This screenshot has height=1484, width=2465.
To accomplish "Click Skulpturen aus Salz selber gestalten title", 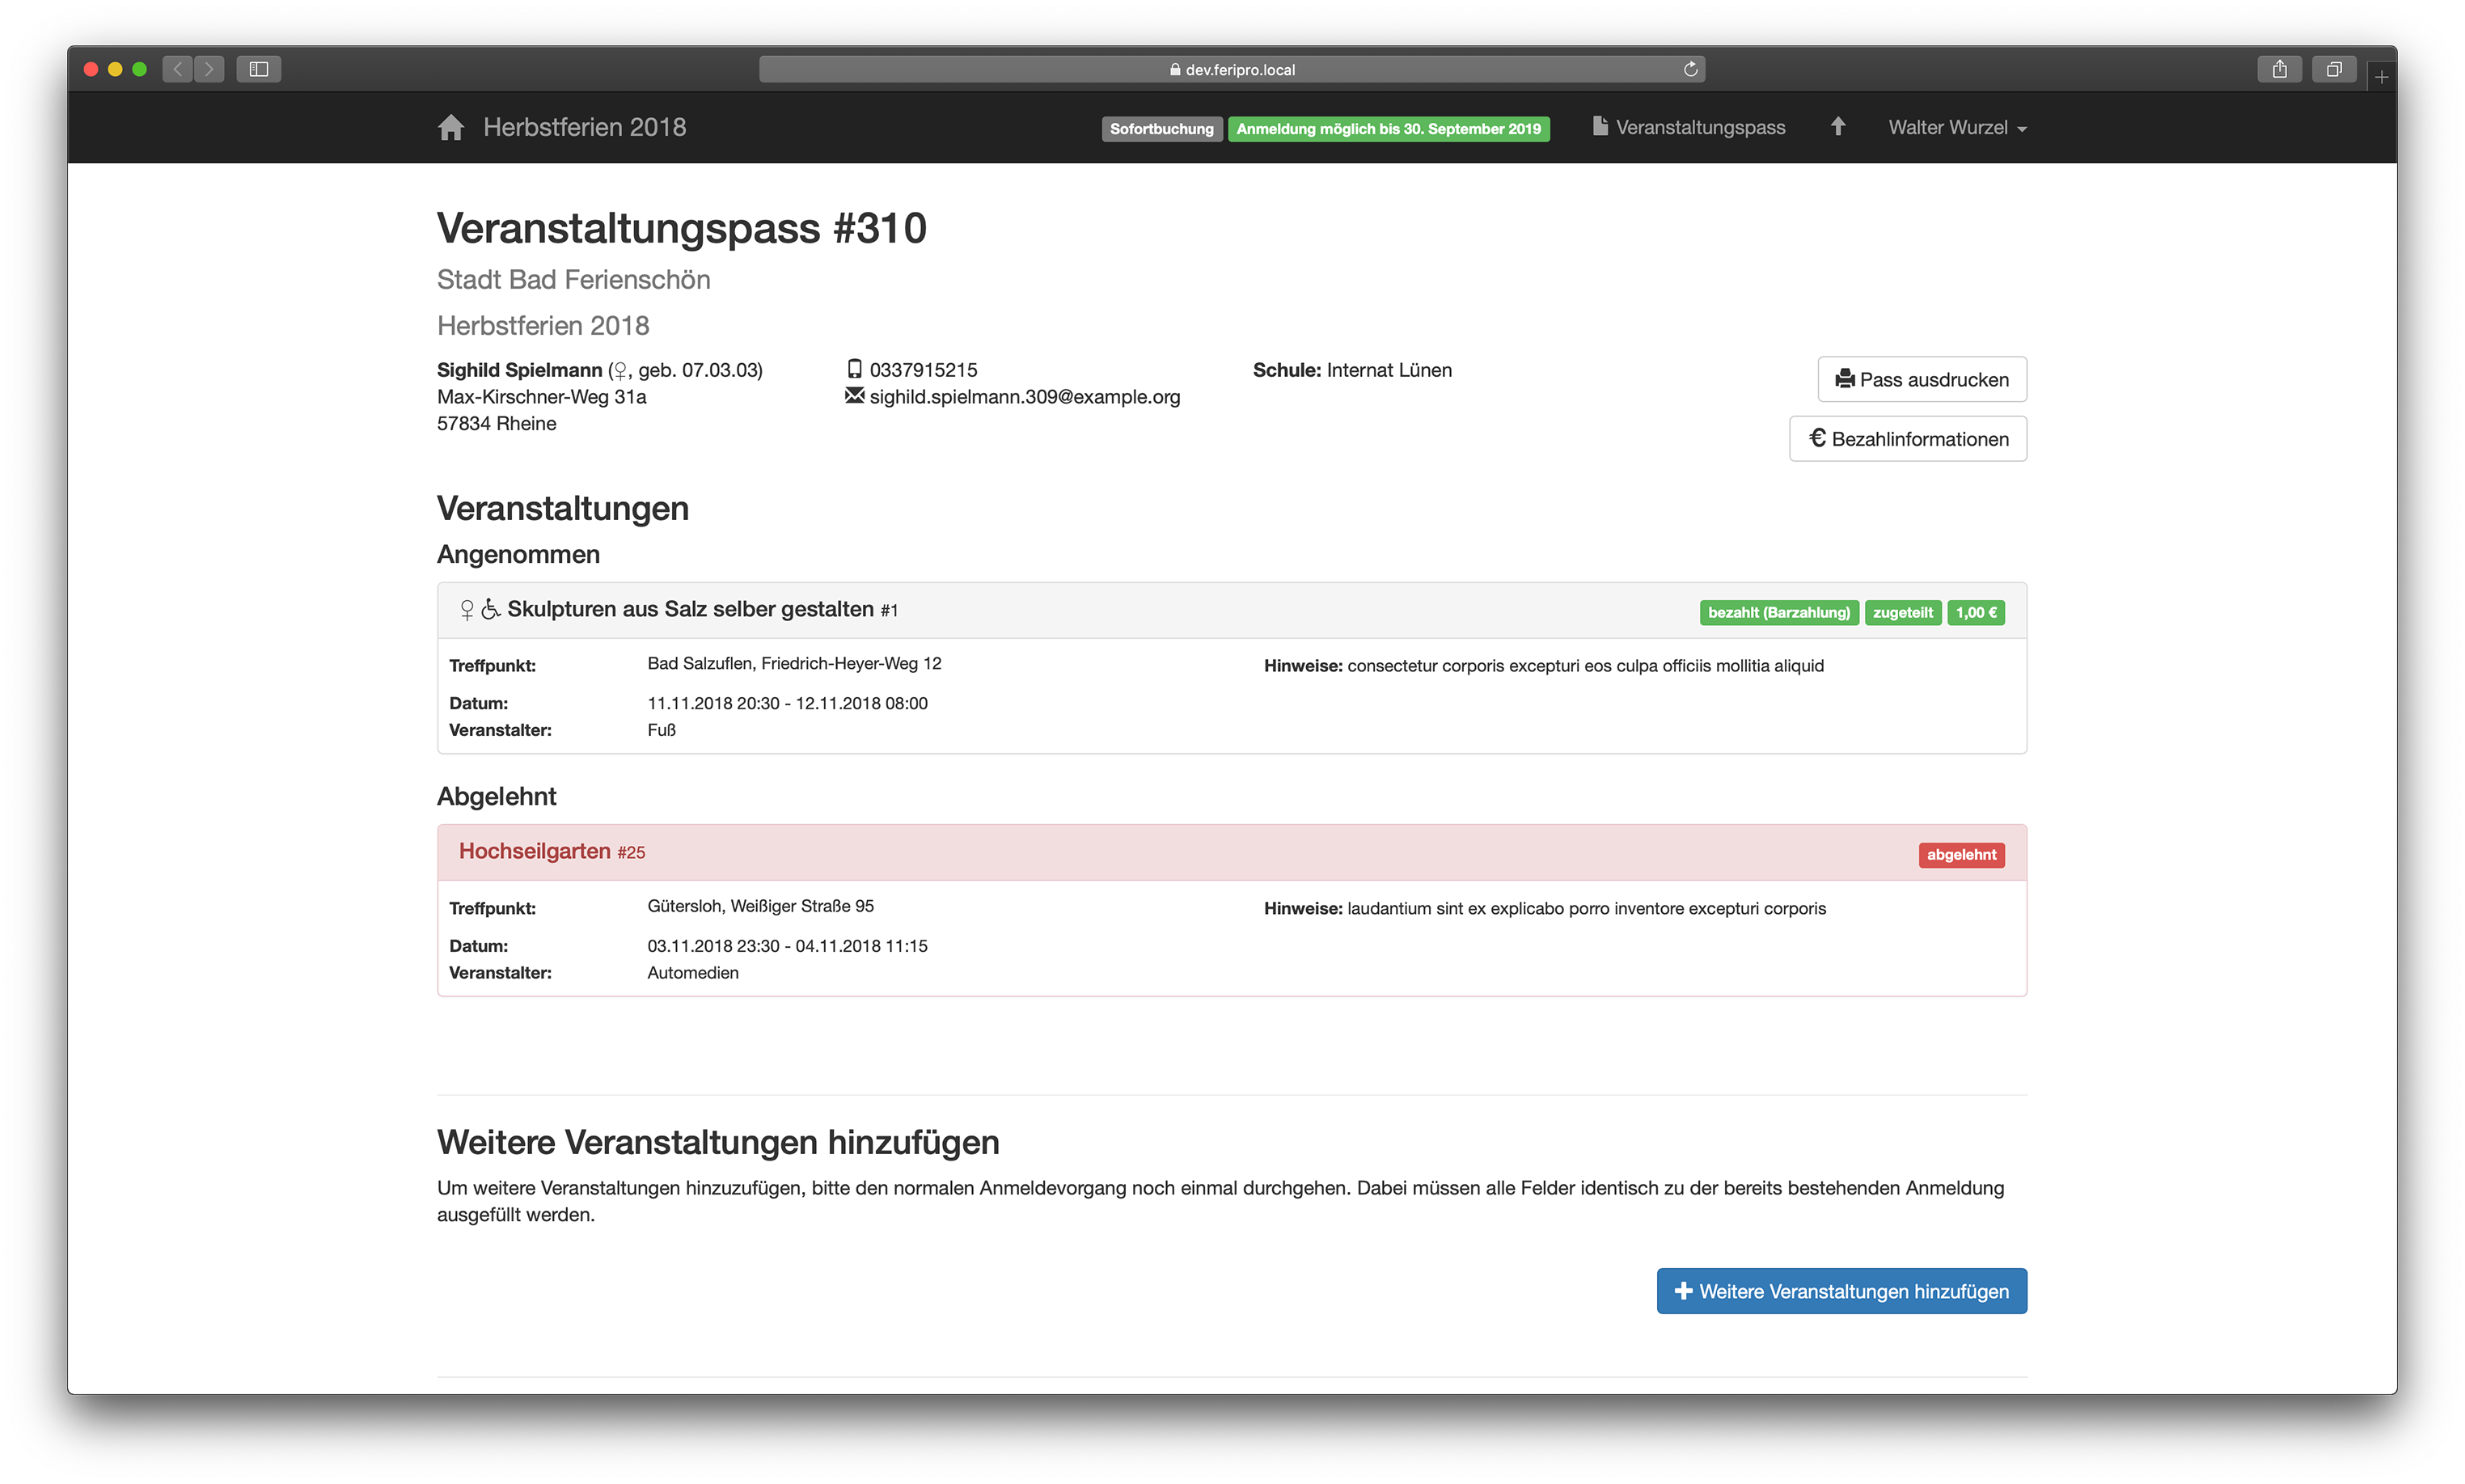I will tap(690, 609).
